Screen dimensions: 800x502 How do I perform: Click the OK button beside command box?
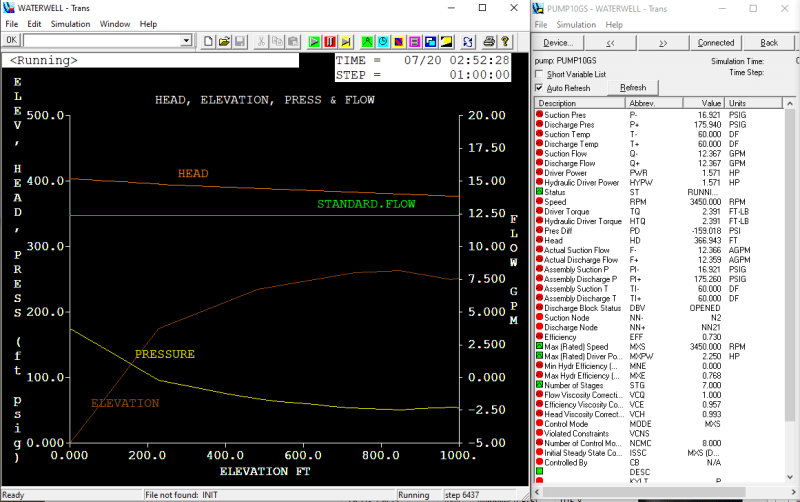(x=11, y=40)
